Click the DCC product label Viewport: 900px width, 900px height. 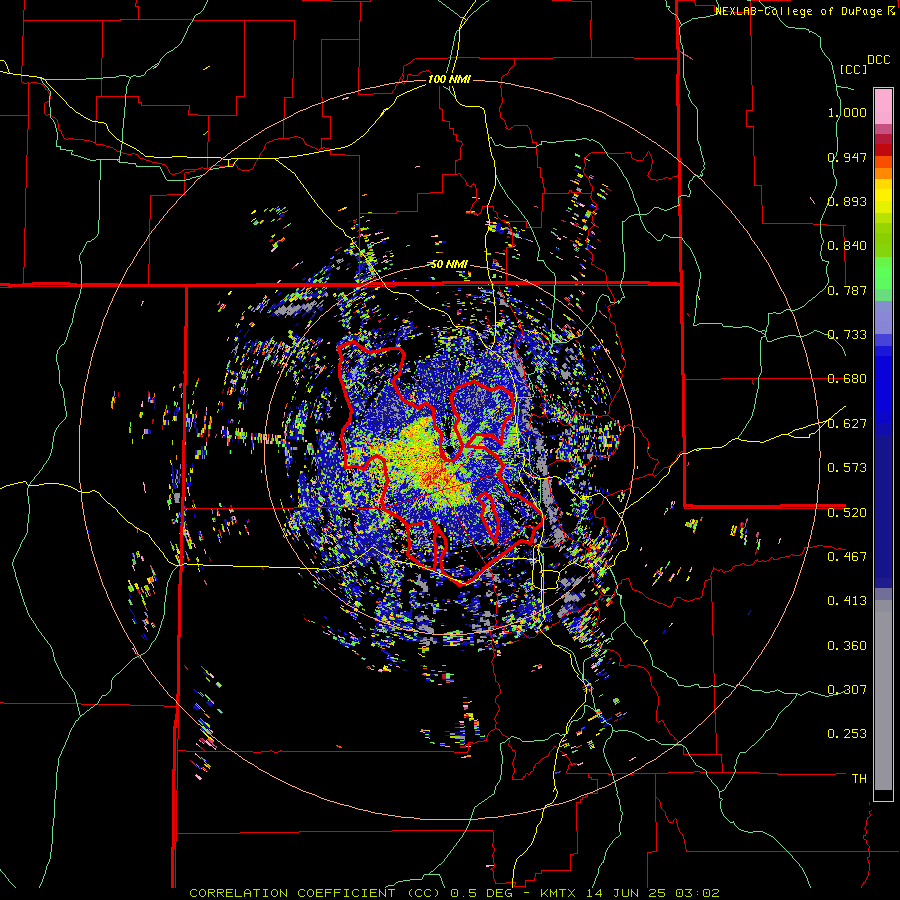tap(879, 60)
